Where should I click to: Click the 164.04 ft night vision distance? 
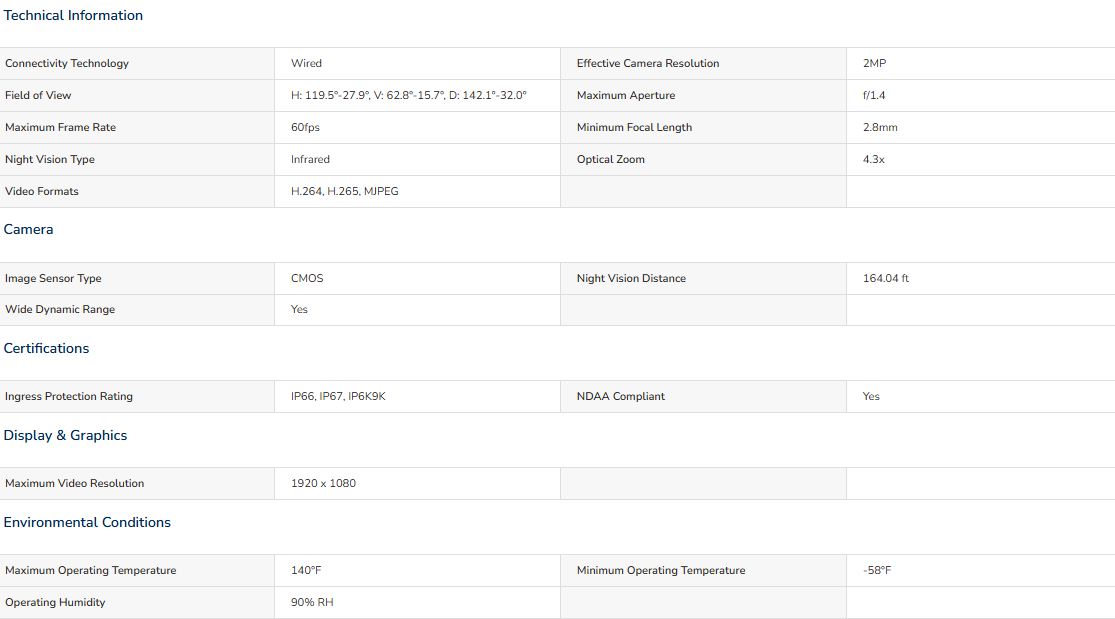pos(886,278)
